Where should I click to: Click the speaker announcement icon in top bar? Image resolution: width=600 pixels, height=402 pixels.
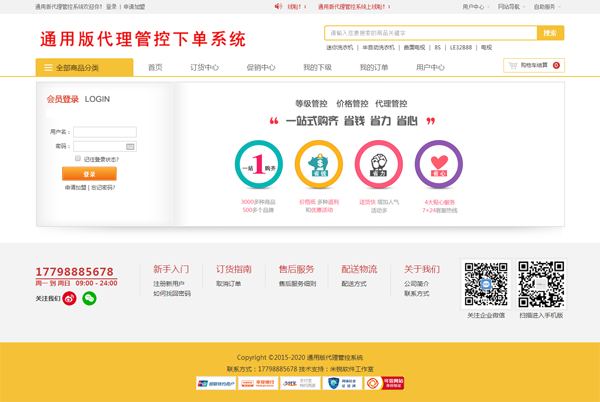[278, 6]
